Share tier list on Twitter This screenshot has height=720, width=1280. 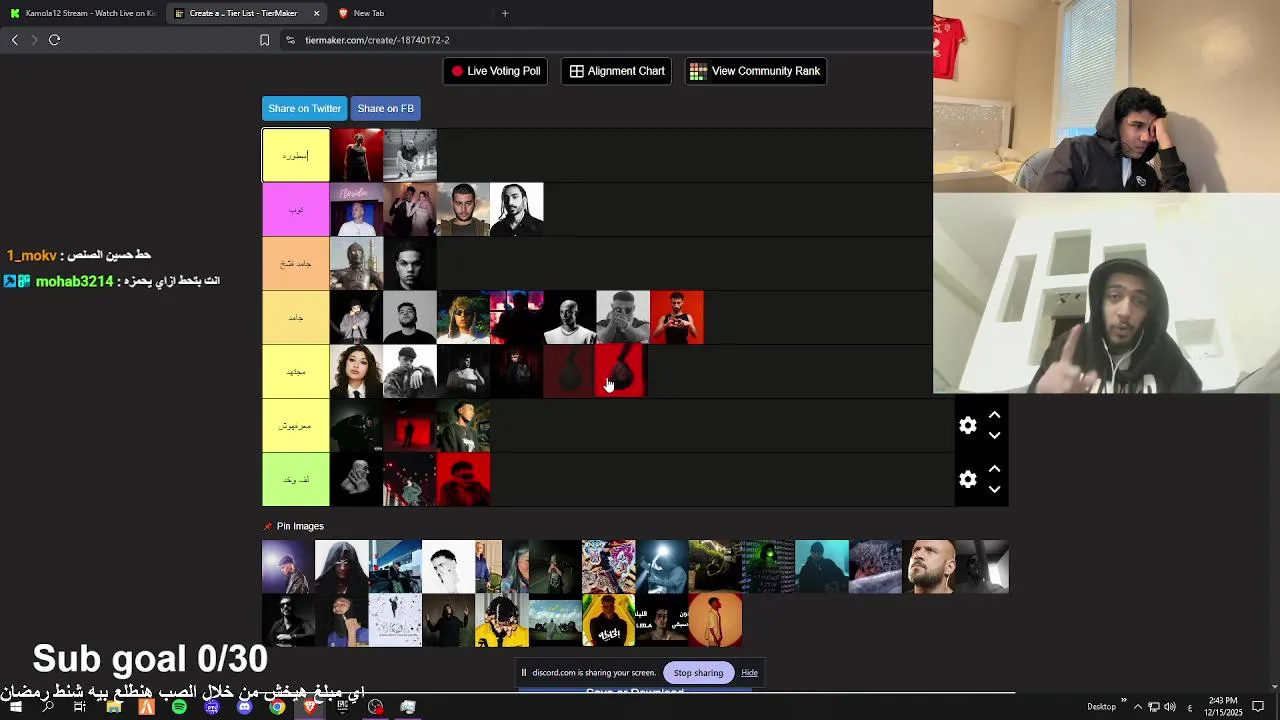click(x=304, y=108)
